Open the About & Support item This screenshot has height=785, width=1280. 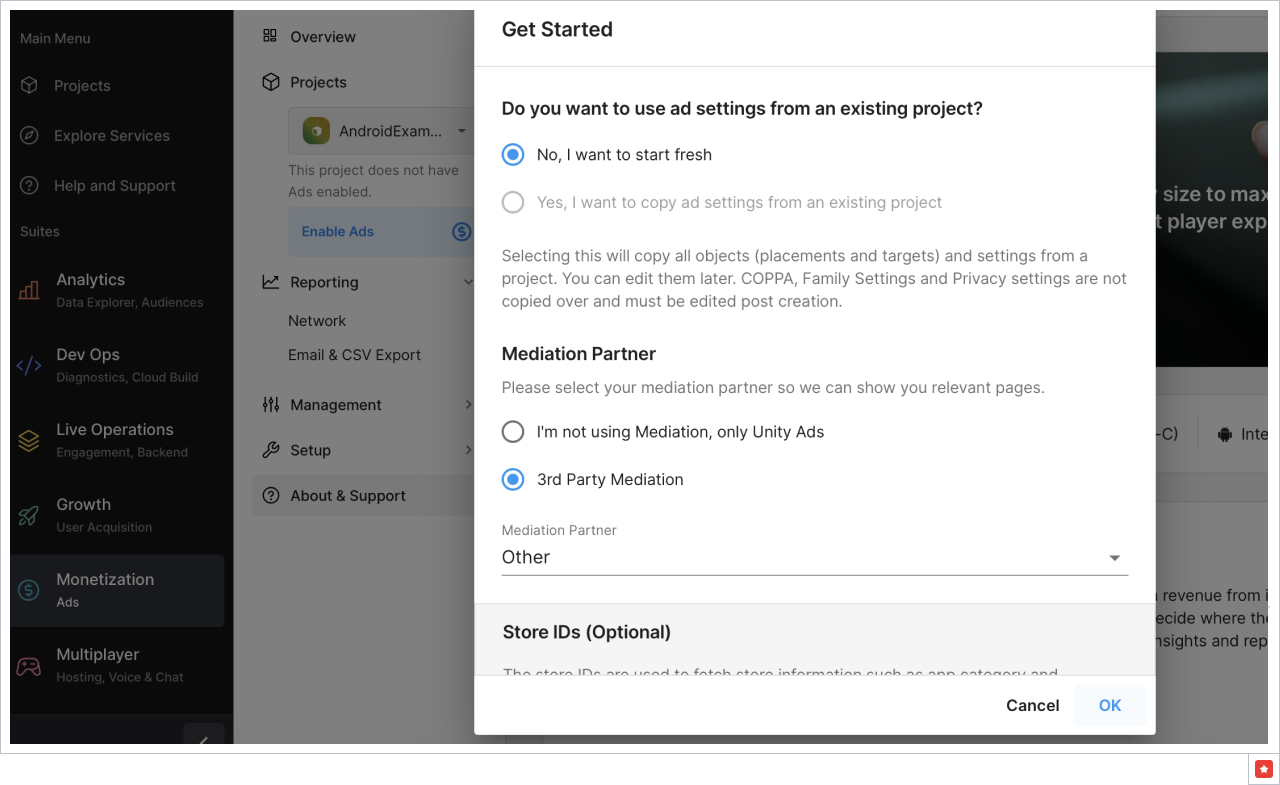[347, 496]
